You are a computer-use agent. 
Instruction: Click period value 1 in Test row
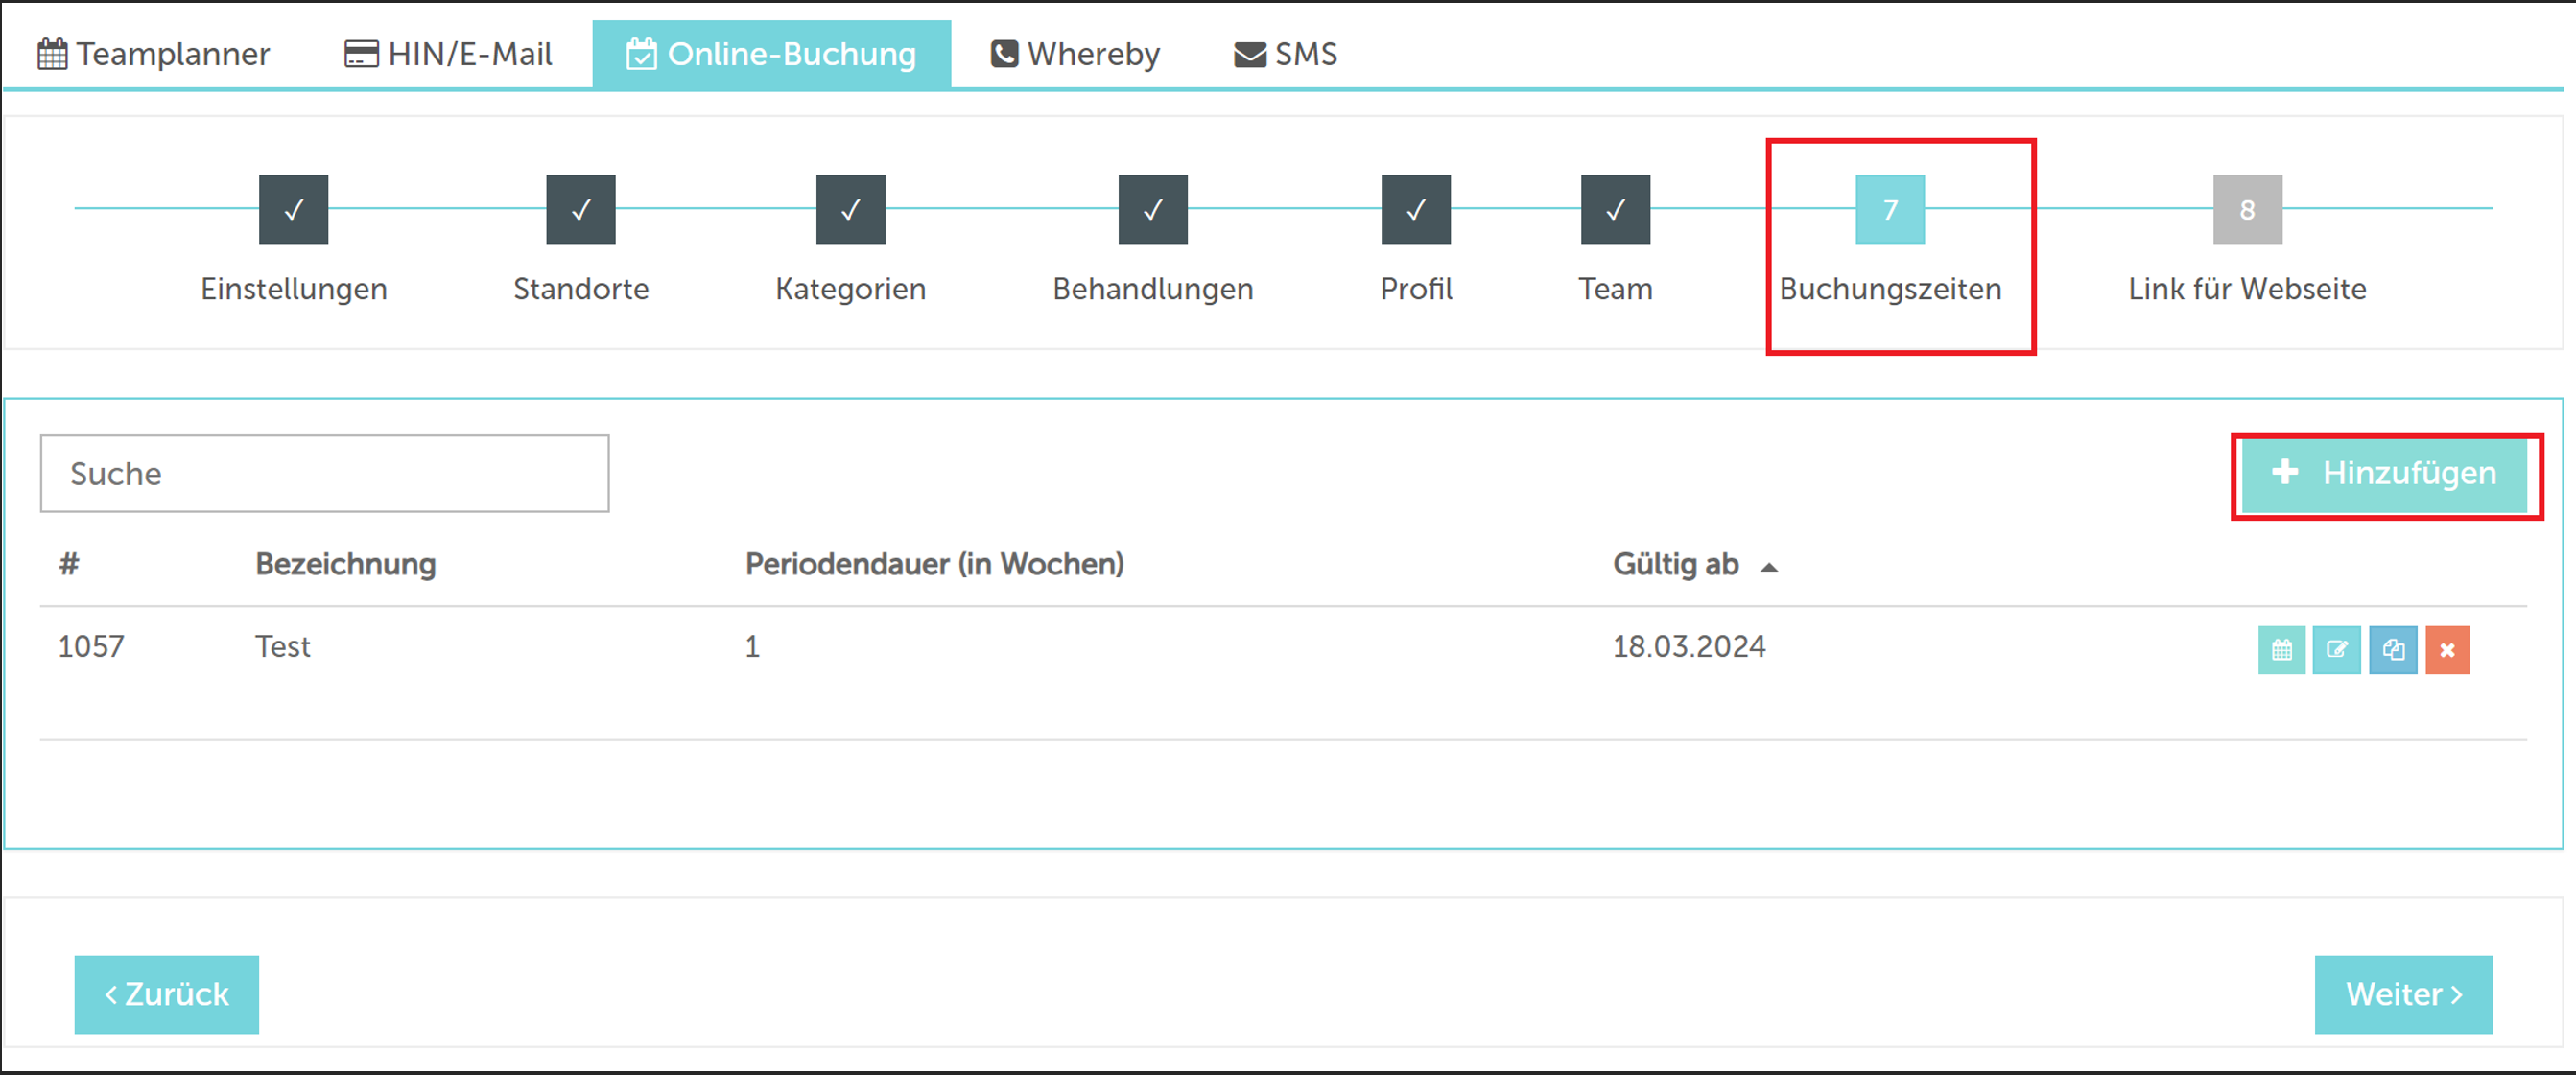coord(752,646)
